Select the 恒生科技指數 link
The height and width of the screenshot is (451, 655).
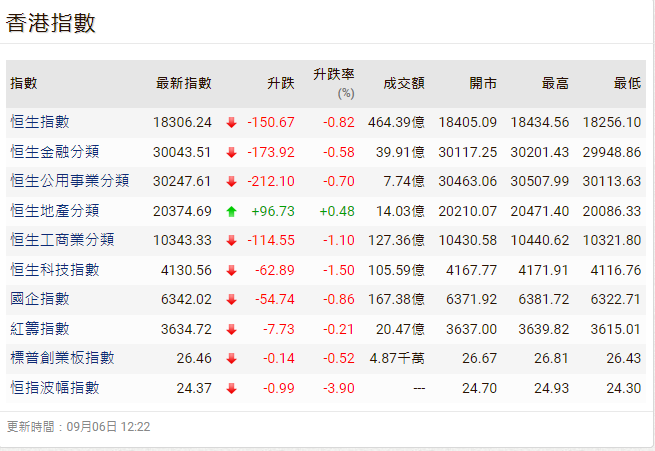(x=55, y=270)
